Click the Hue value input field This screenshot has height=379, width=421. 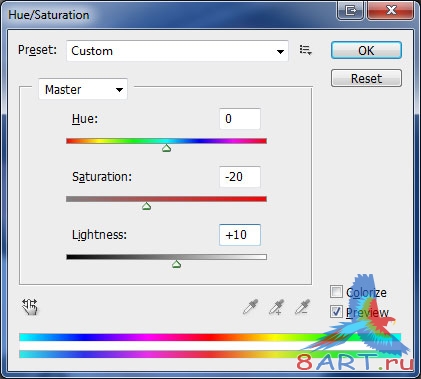240,119
